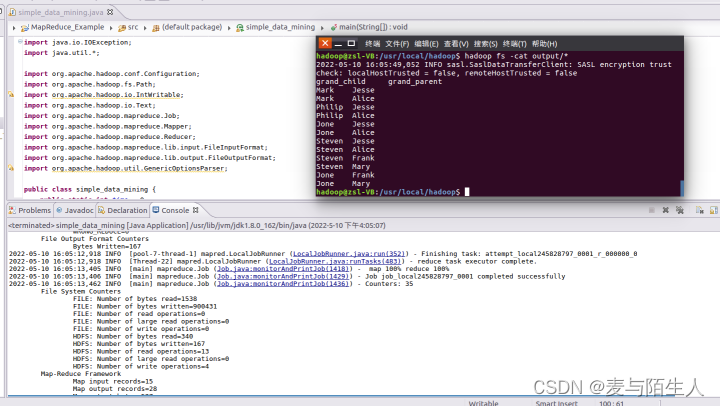
Task: Click Remove All Terminated Launches icon
Action: [680, 210]
